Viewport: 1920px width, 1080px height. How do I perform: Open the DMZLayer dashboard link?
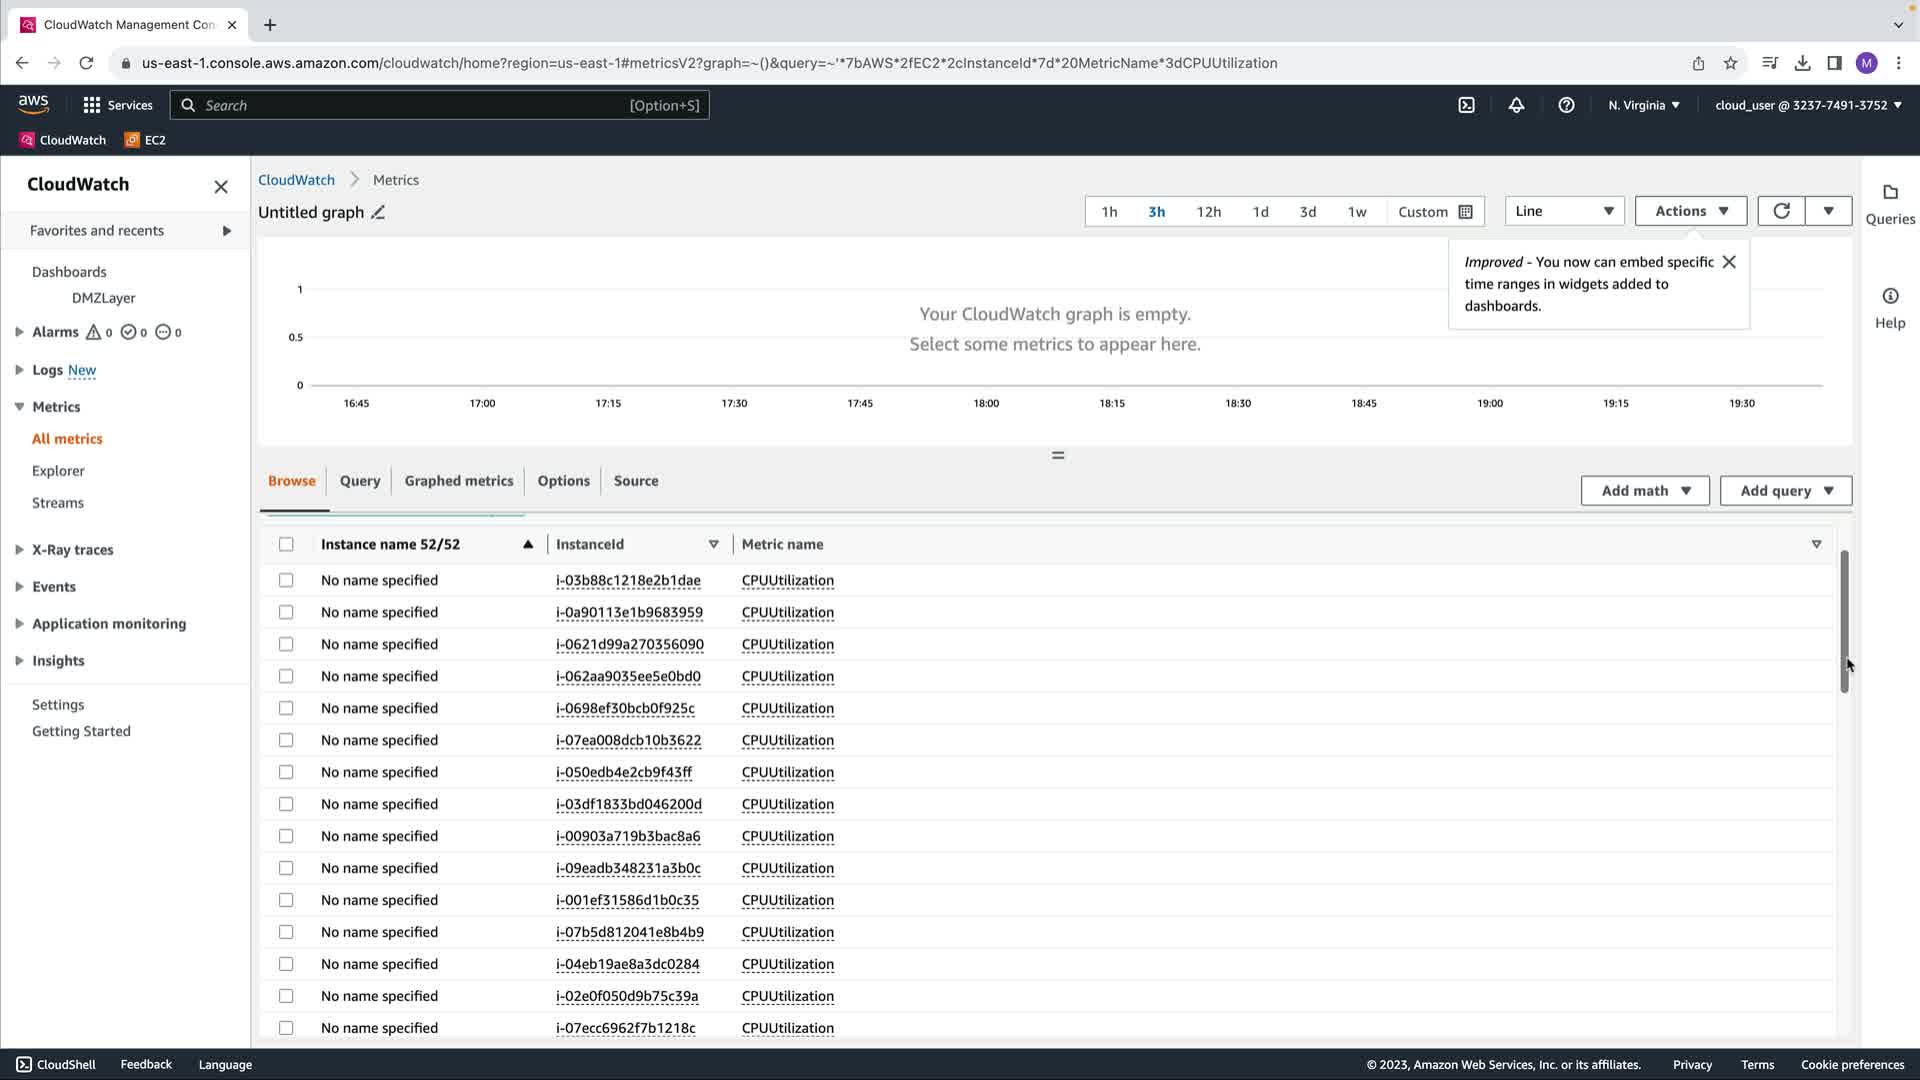coord(104,298)
